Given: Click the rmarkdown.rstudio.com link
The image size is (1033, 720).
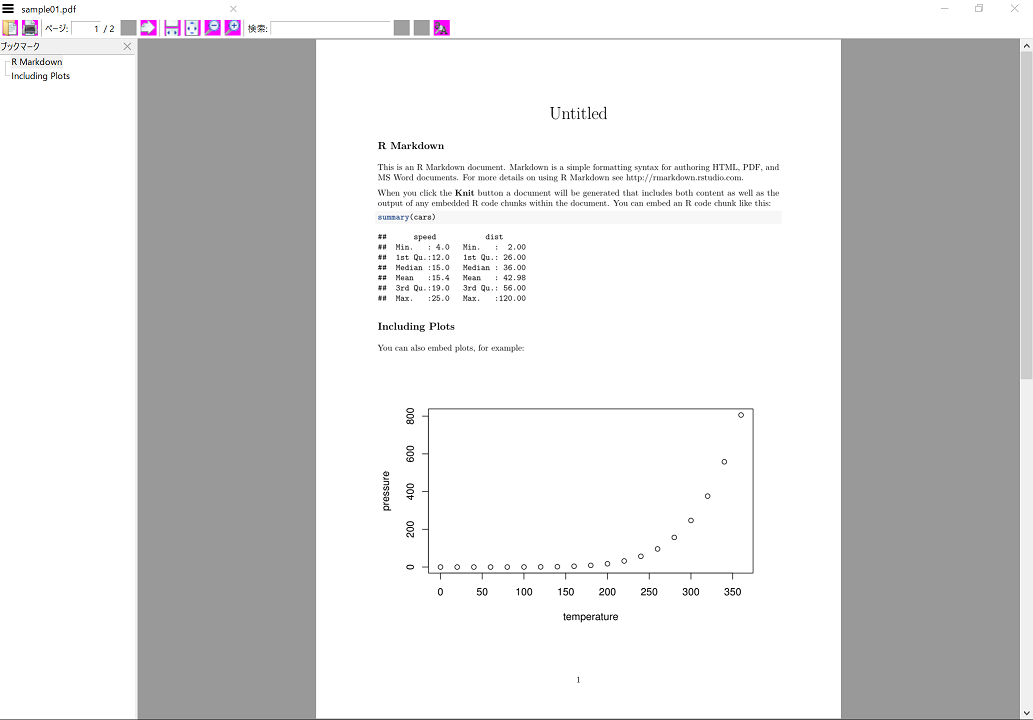Looking at the screenshot, I should [x=684, y=177].
